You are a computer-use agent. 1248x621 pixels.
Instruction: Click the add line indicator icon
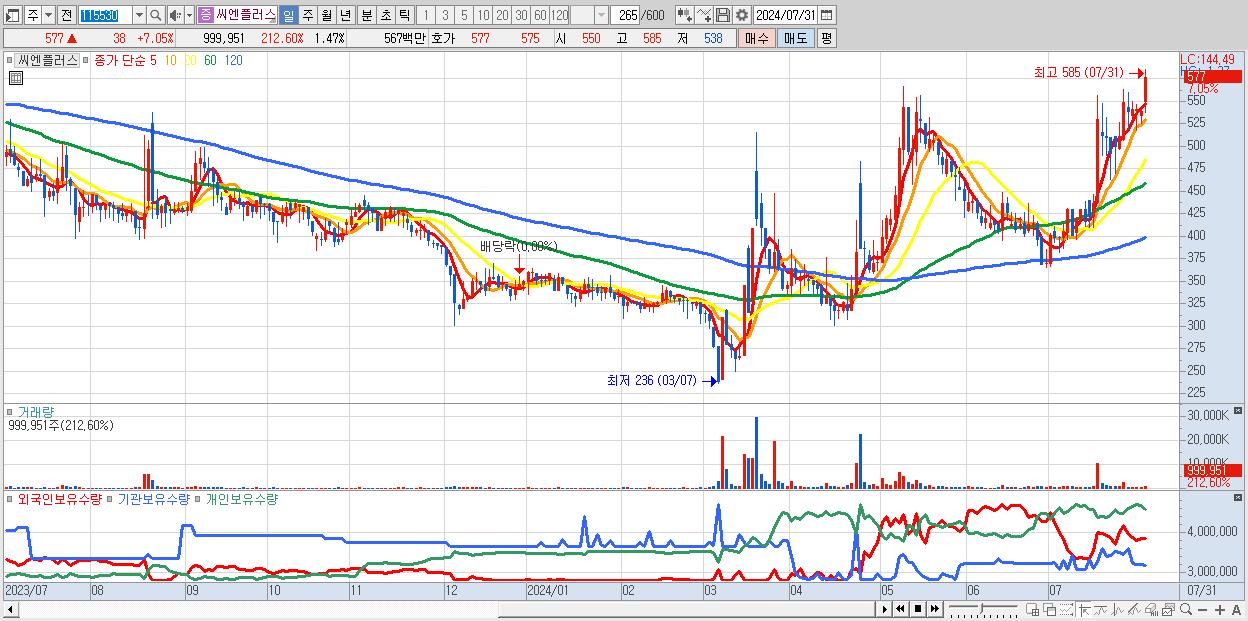[704, 16]
